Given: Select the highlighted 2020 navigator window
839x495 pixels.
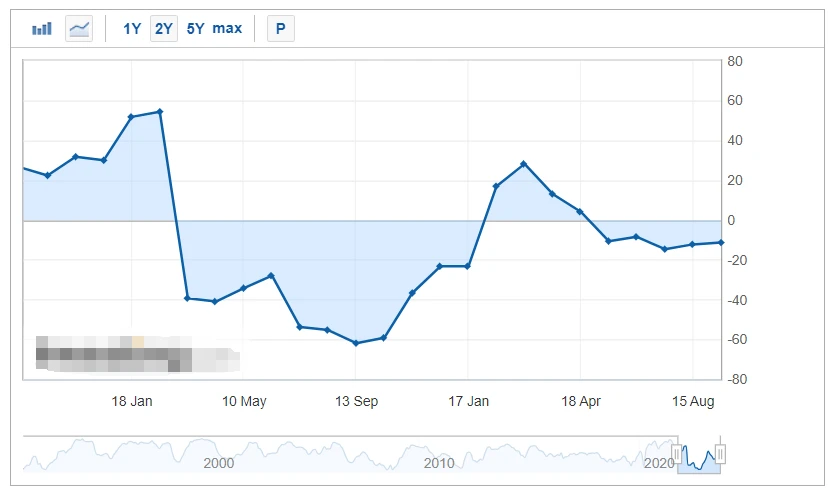Looking at the screenshot, I should click(699, 454).
